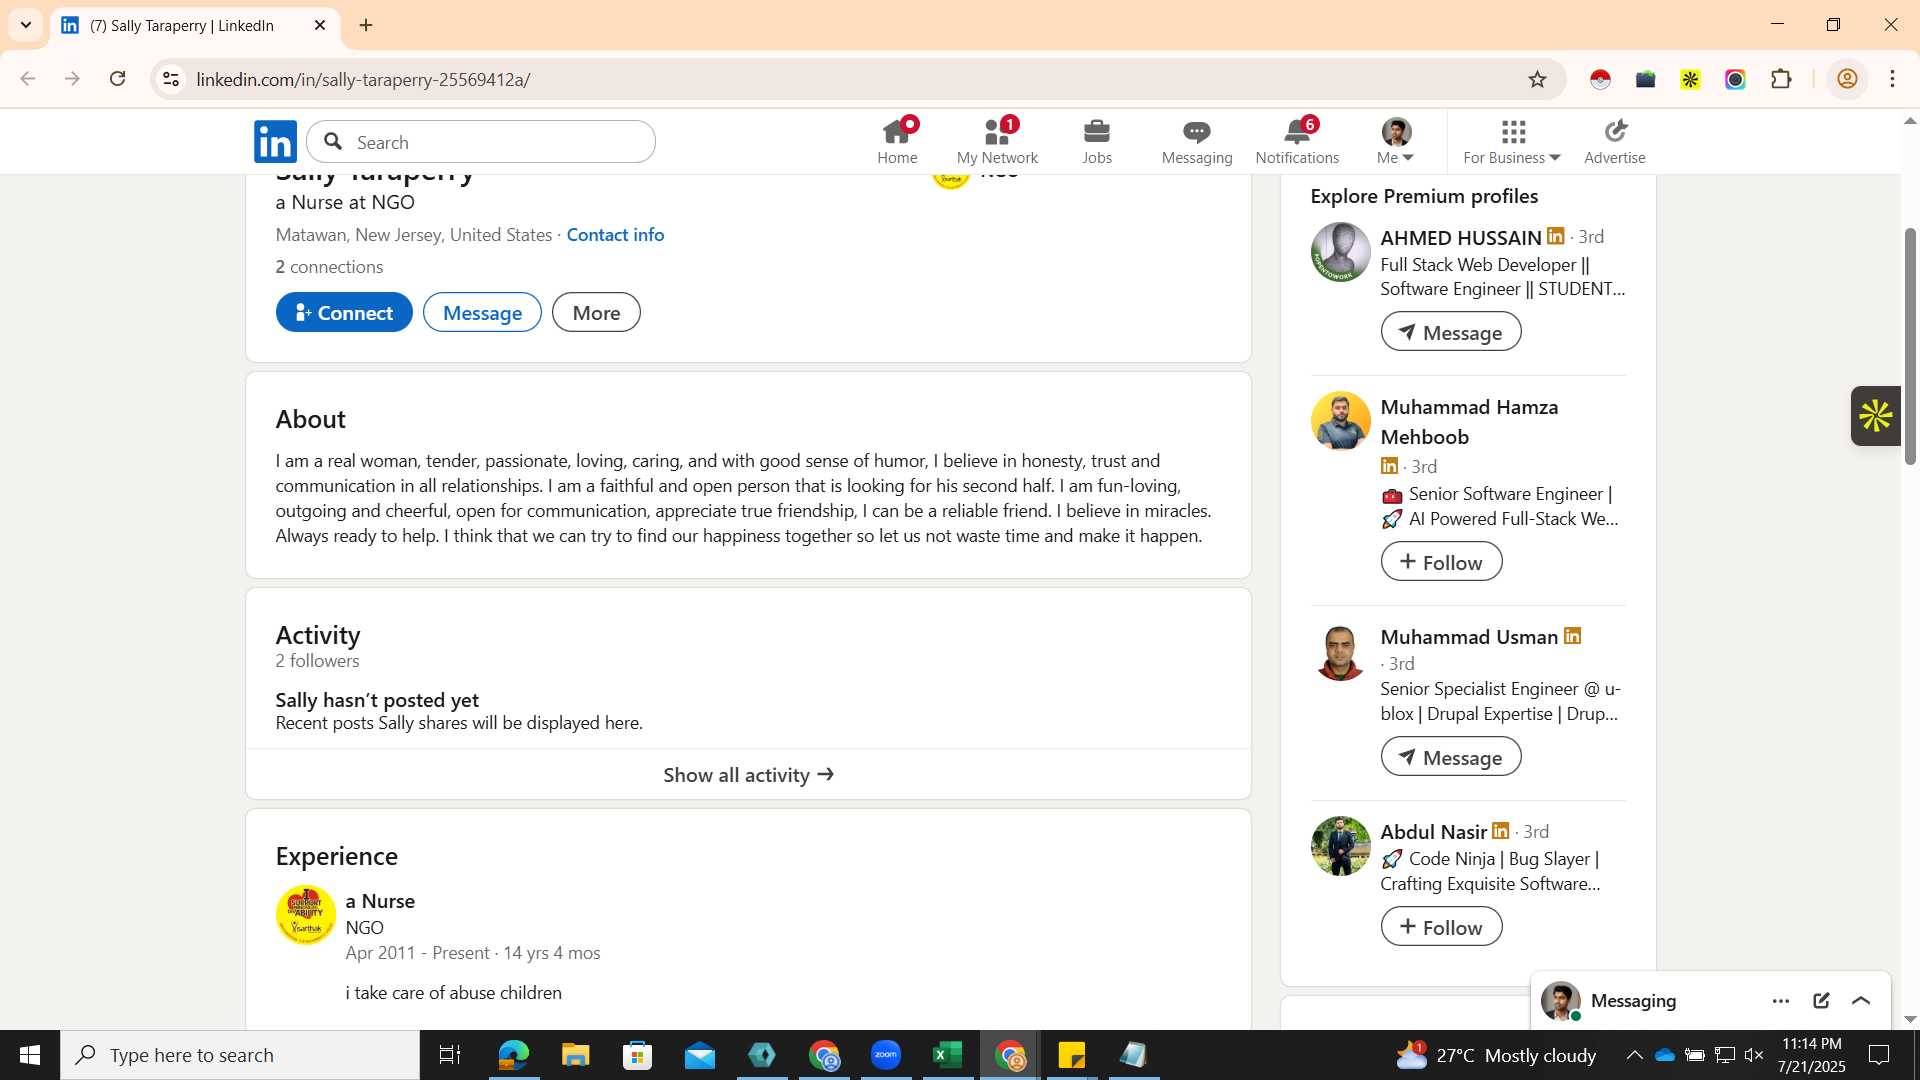Click the Windows taskbar search box
Screen dimensions: 1920x1080
coord(240,1055)
